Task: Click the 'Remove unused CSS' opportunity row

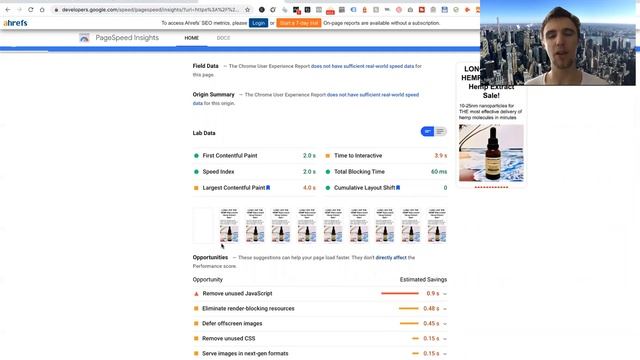Action: 320,339
